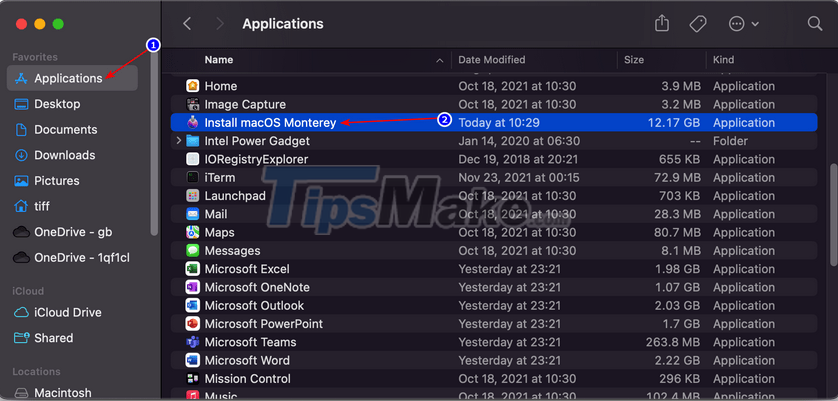Click the 80.7 MB size cell
Screen dimensions: 838x401
pos(678,233)
